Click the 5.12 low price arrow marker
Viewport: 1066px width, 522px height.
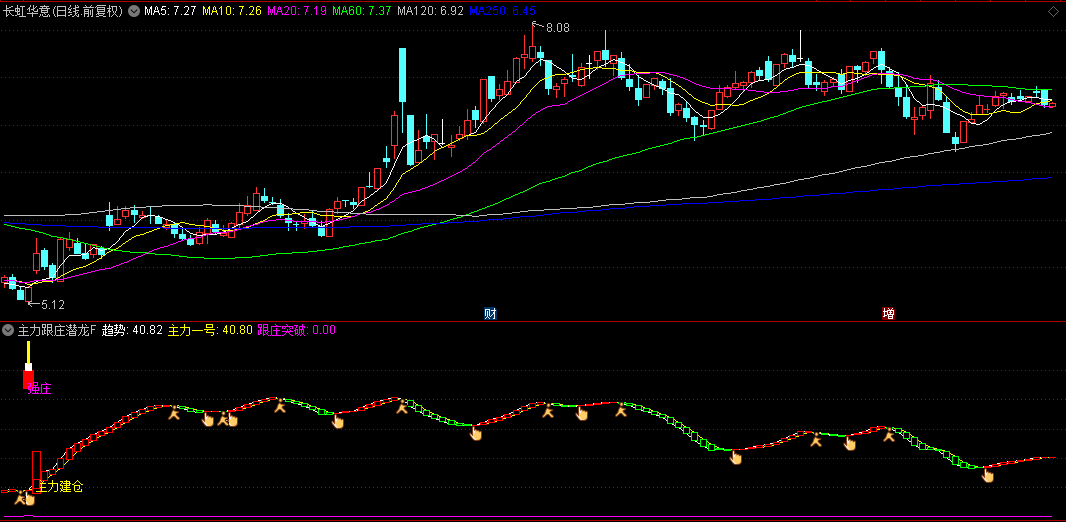46,304
